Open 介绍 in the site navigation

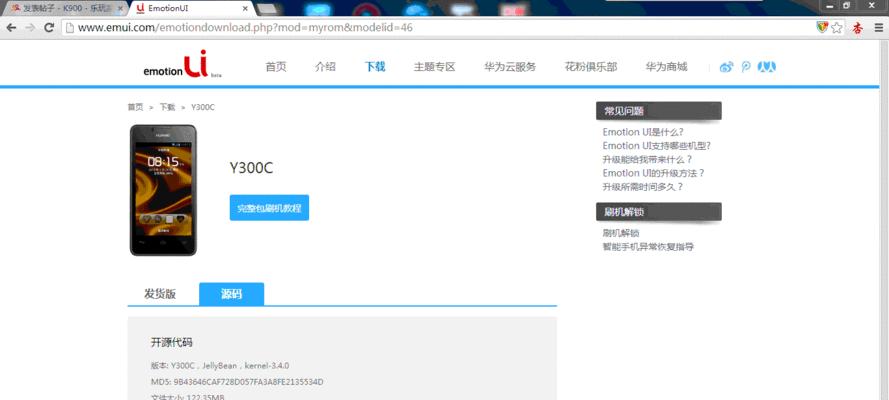(325, 67)
